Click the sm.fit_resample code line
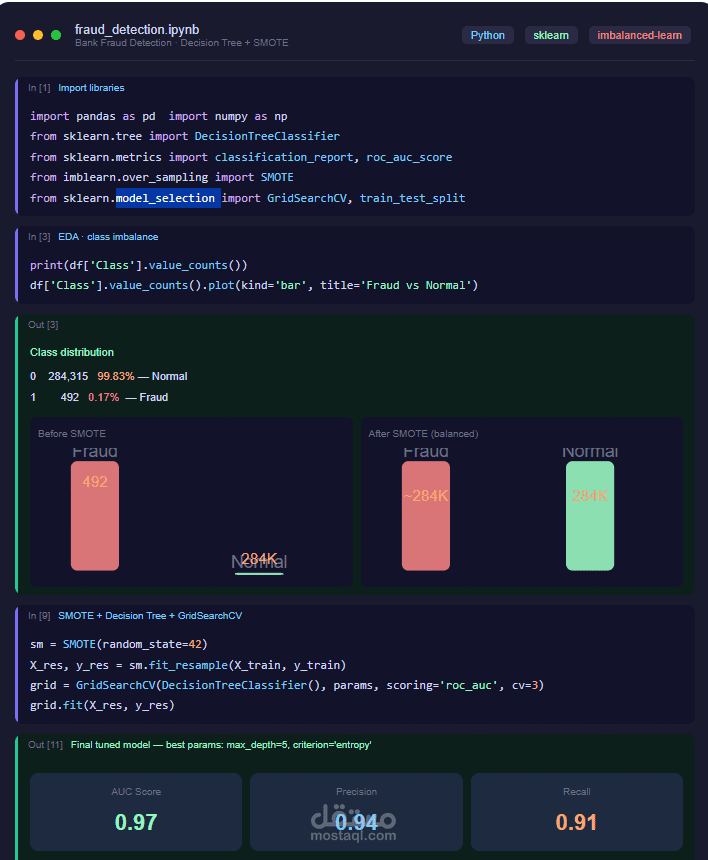708x860 pixels. [188, 665]
